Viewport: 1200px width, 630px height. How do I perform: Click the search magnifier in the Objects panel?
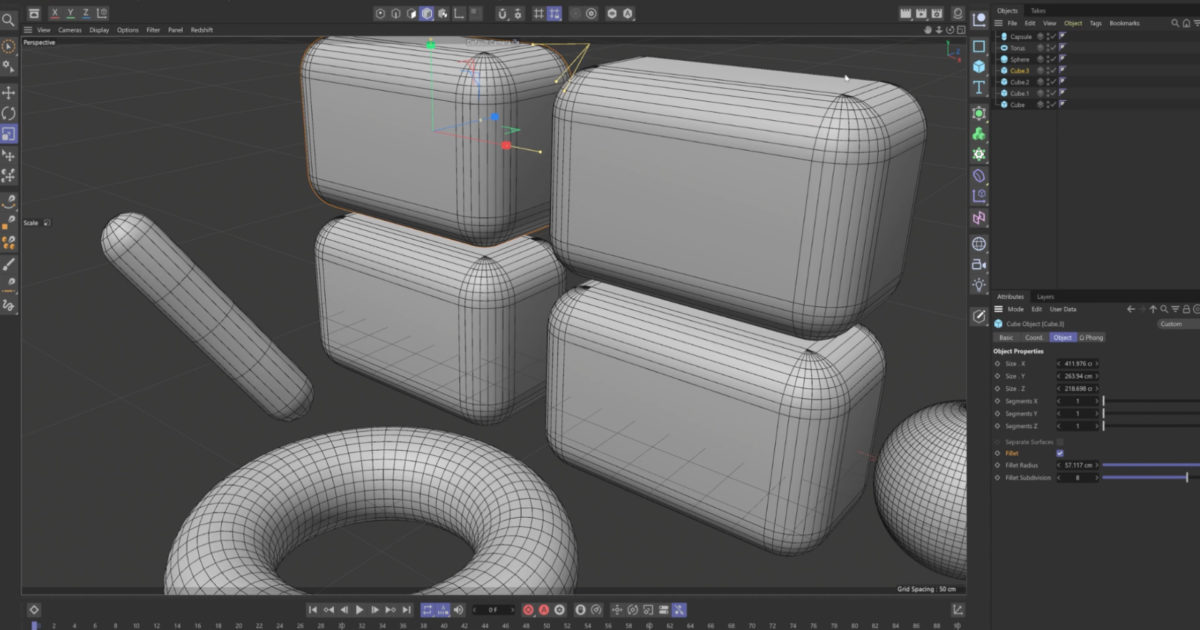point(1175,23)
